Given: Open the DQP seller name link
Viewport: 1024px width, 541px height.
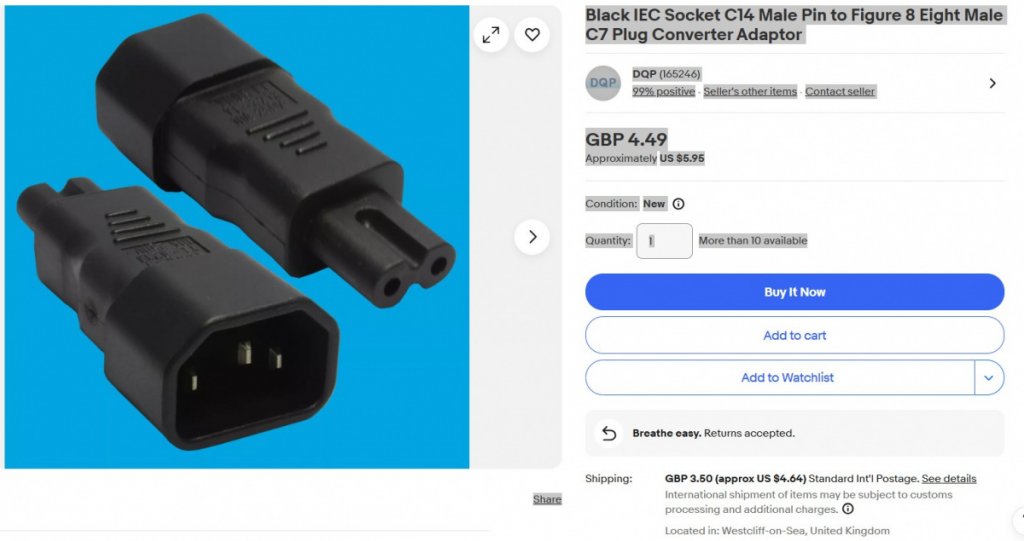Looking at the screenshot, I should pos(644,74).
